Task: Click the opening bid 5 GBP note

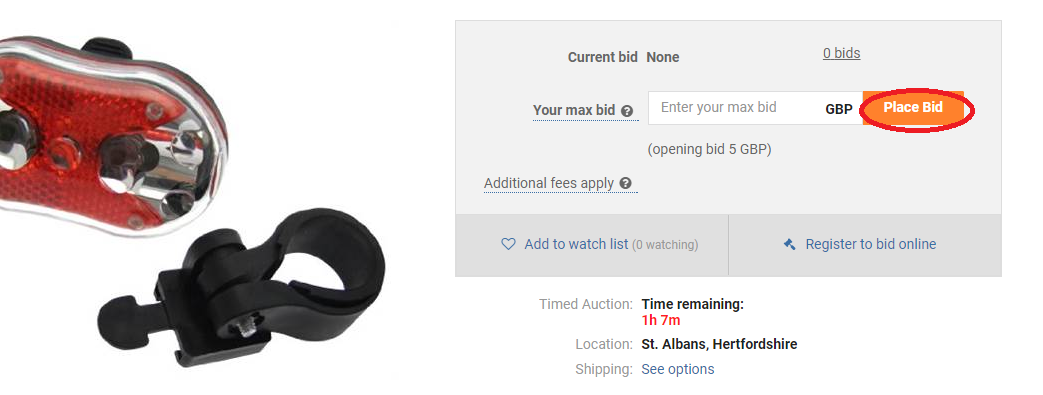Action: [710, 150]
